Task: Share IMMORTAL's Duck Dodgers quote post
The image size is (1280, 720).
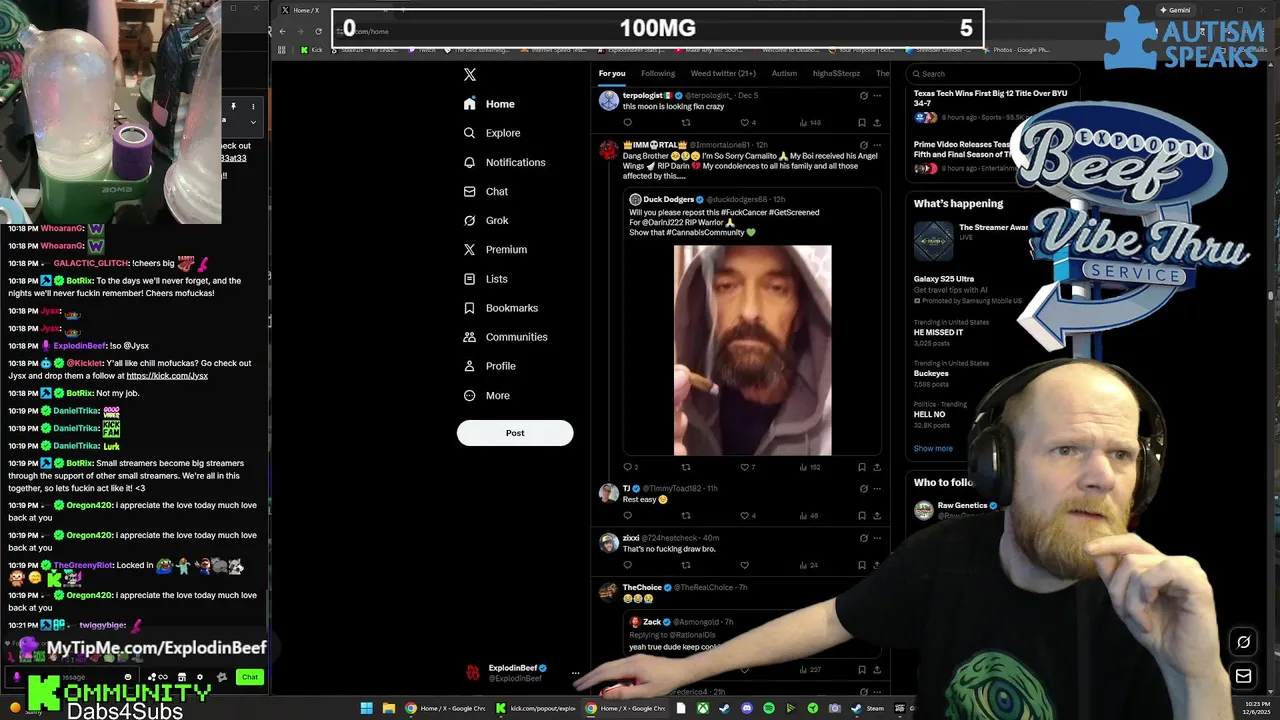Action: [x=877, y=467]
